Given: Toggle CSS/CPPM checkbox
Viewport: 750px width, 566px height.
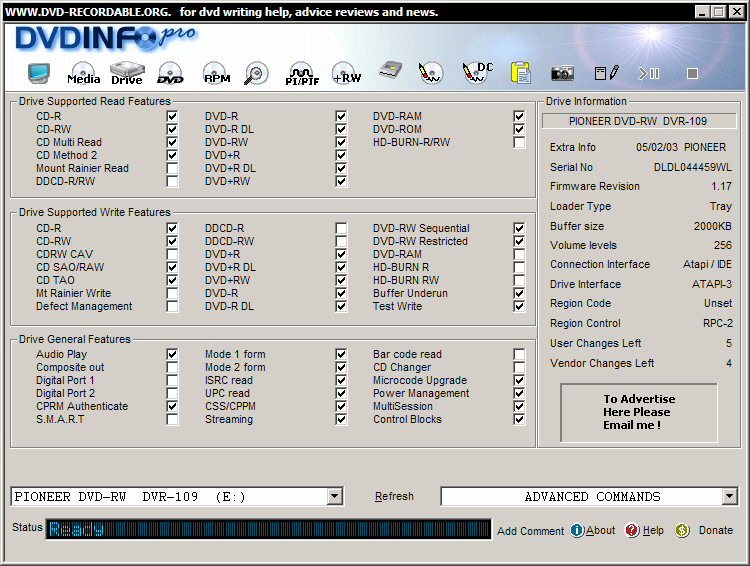Looking at the screenshot, I should (341, 407).
